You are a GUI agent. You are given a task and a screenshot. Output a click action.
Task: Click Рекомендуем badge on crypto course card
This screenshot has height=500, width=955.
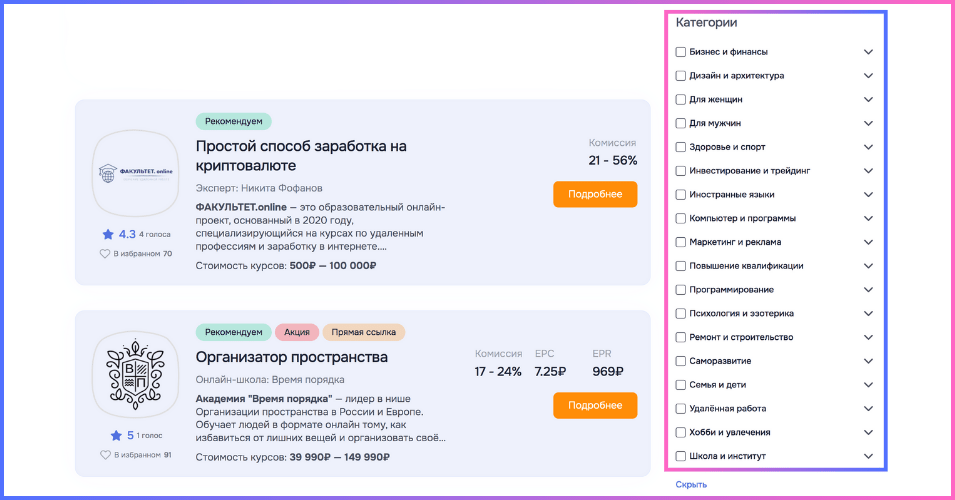click(233, 121)
